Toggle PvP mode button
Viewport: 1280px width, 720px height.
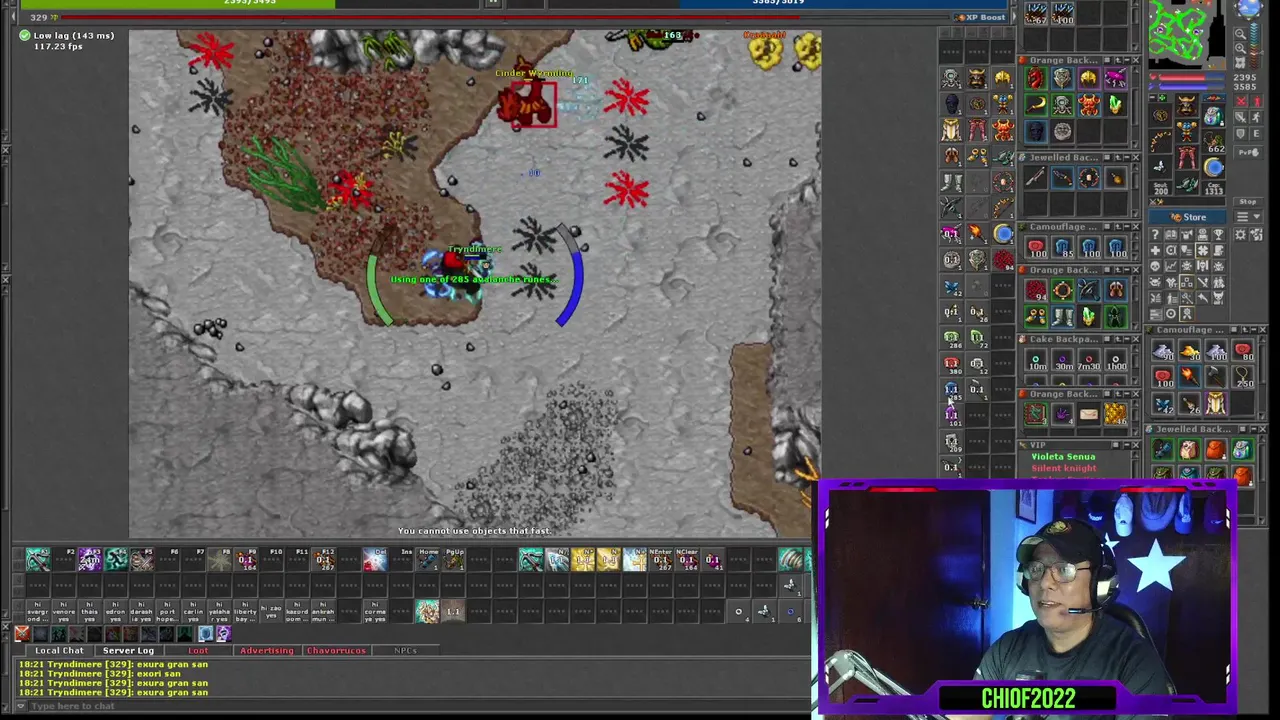click(x=1248, y=152)
